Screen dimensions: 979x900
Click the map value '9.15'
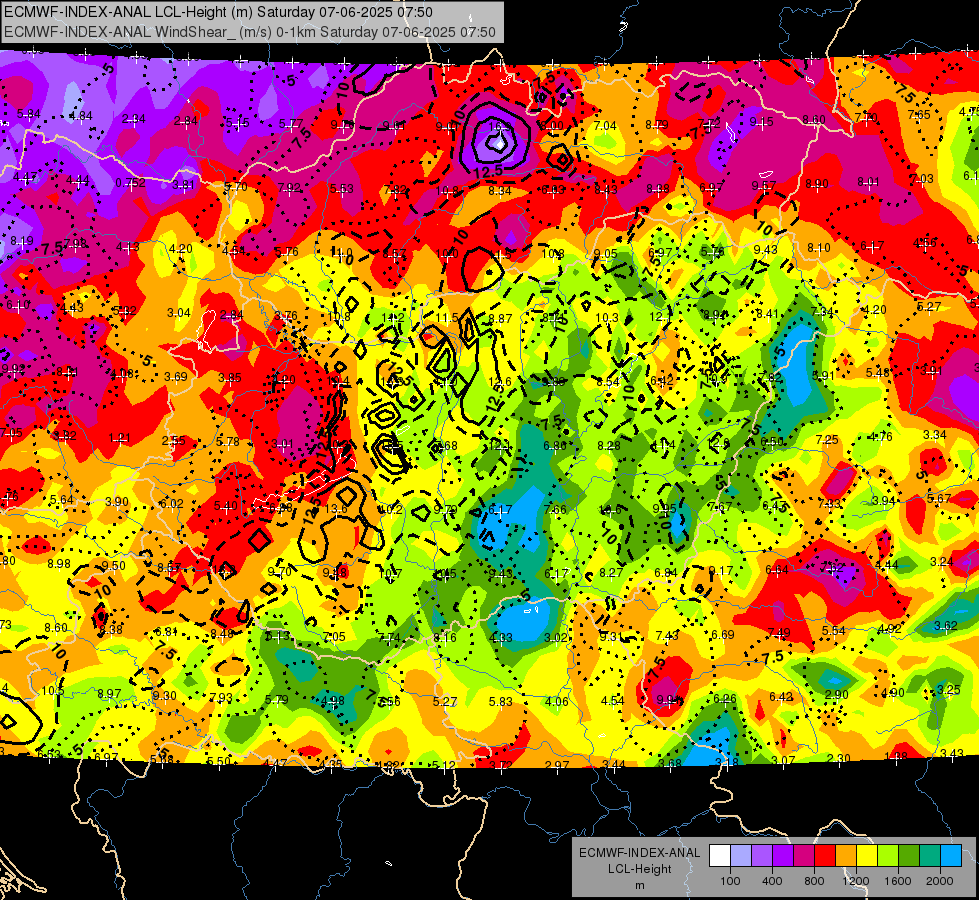(762, 122)
